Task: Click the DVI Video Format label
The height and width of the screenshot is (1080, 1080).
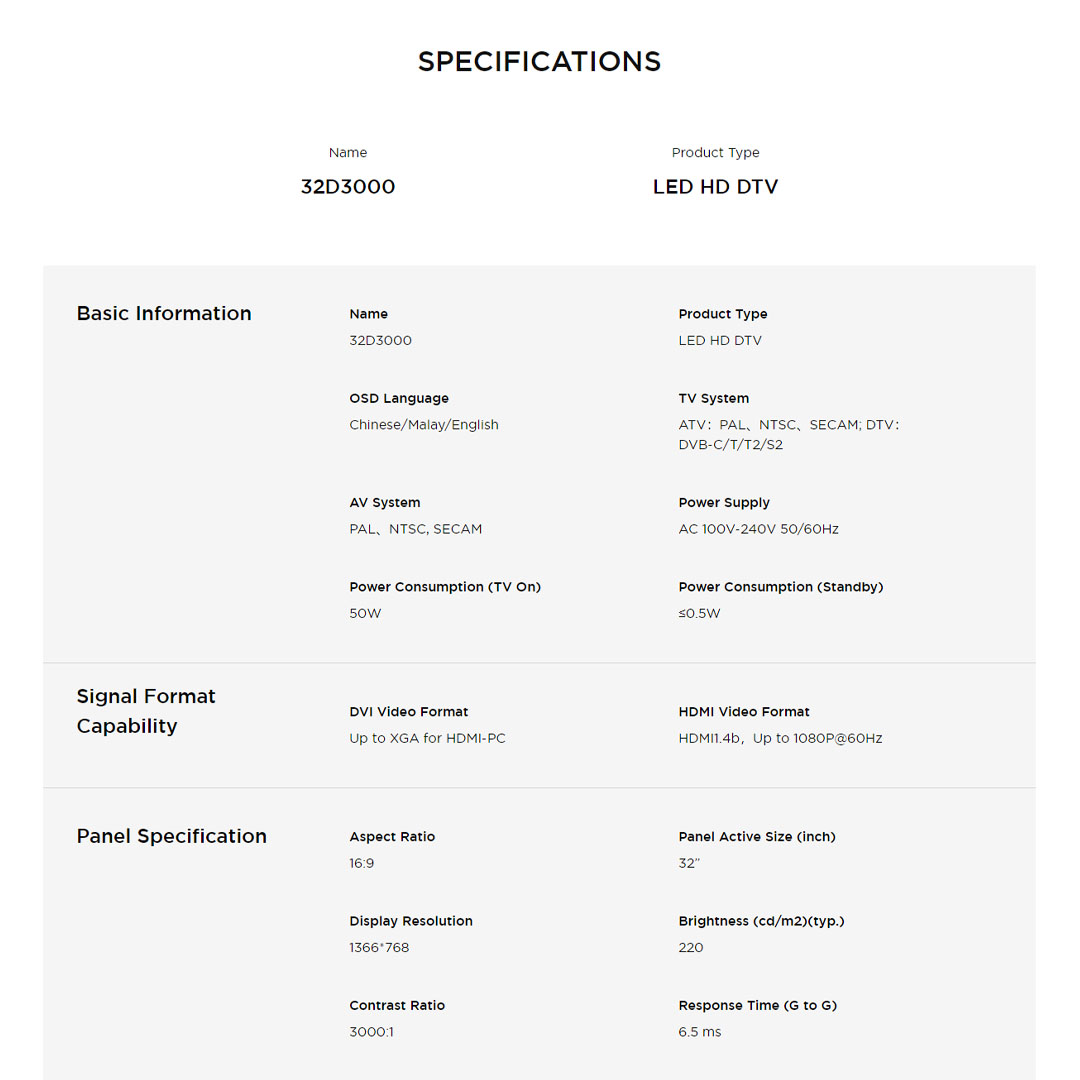Action: point(409,712)
